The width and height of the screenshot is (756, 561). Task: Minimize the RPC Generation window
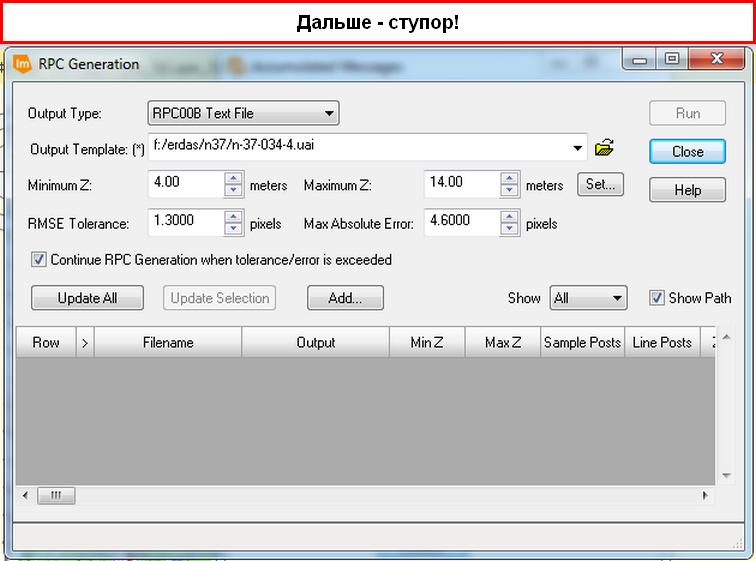pyautogui.click(x=639, y=60)
